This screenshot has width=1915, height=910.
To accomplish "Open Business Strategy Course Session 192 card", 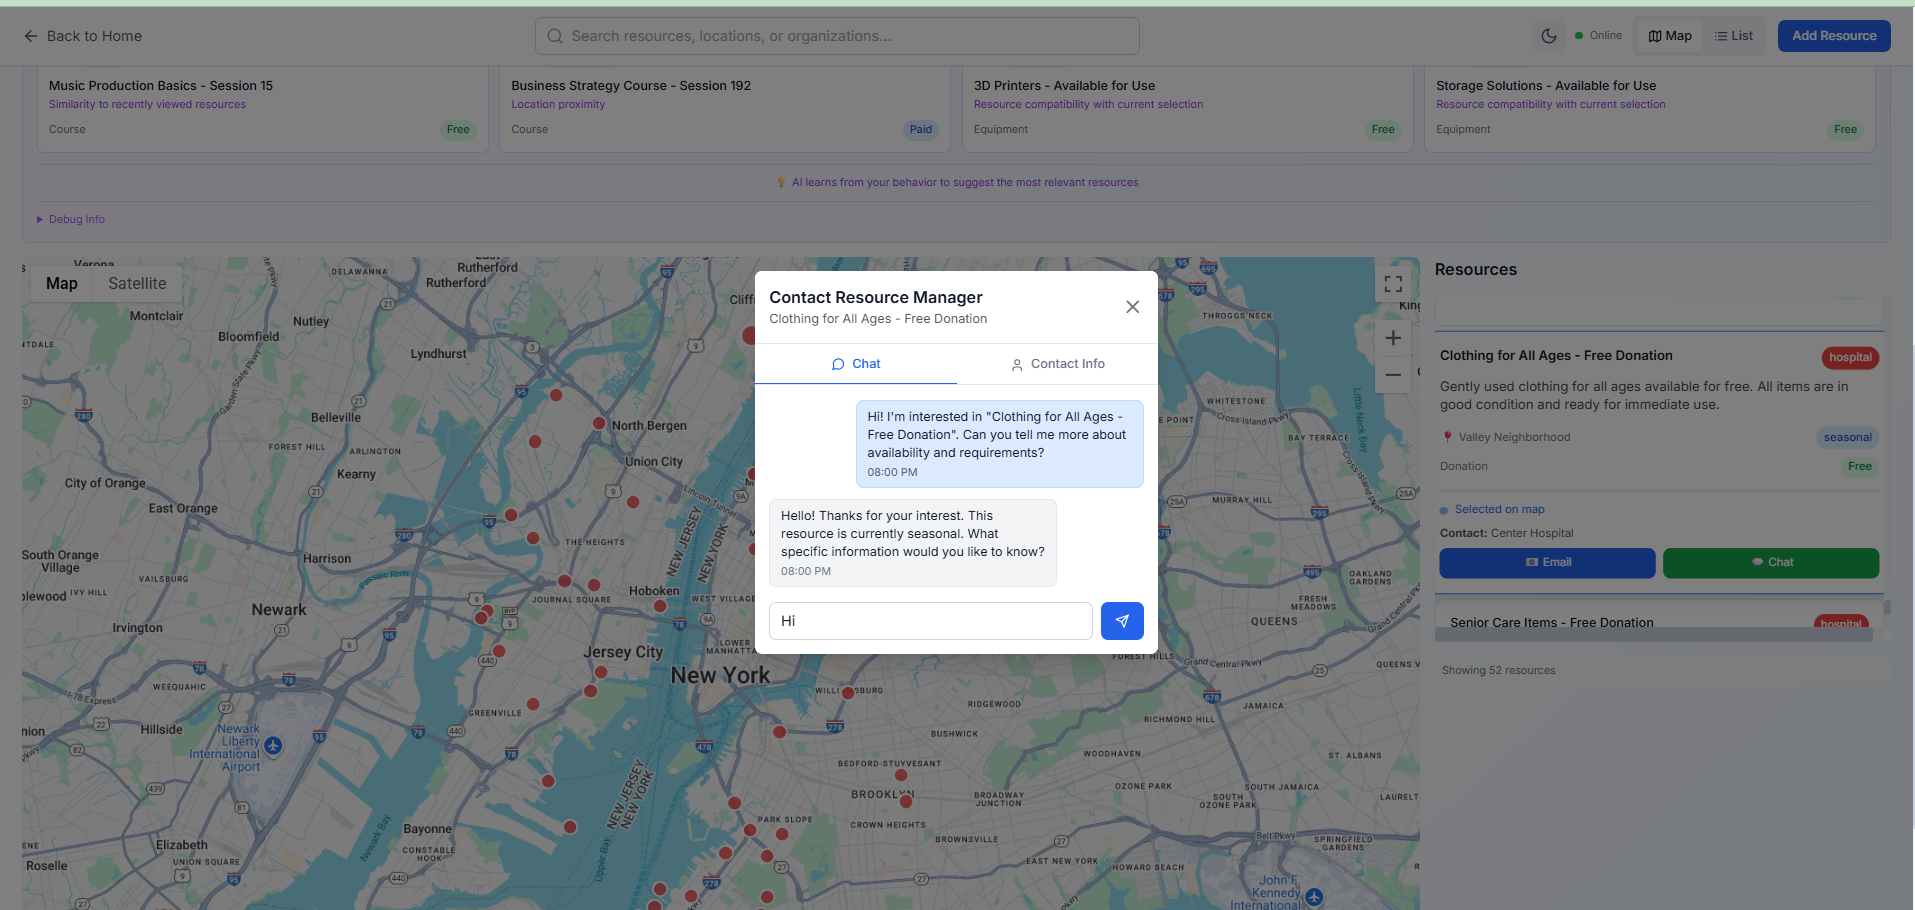I will [x=725, y=109].
